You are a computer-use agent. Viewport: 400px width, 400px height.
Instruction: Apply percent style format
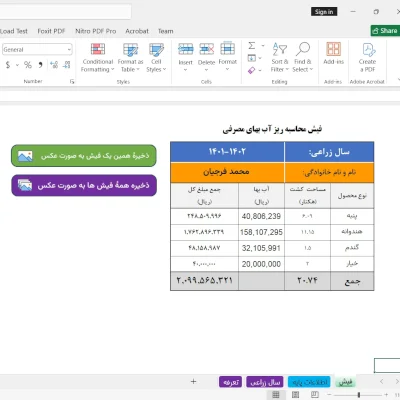[28, 65]
